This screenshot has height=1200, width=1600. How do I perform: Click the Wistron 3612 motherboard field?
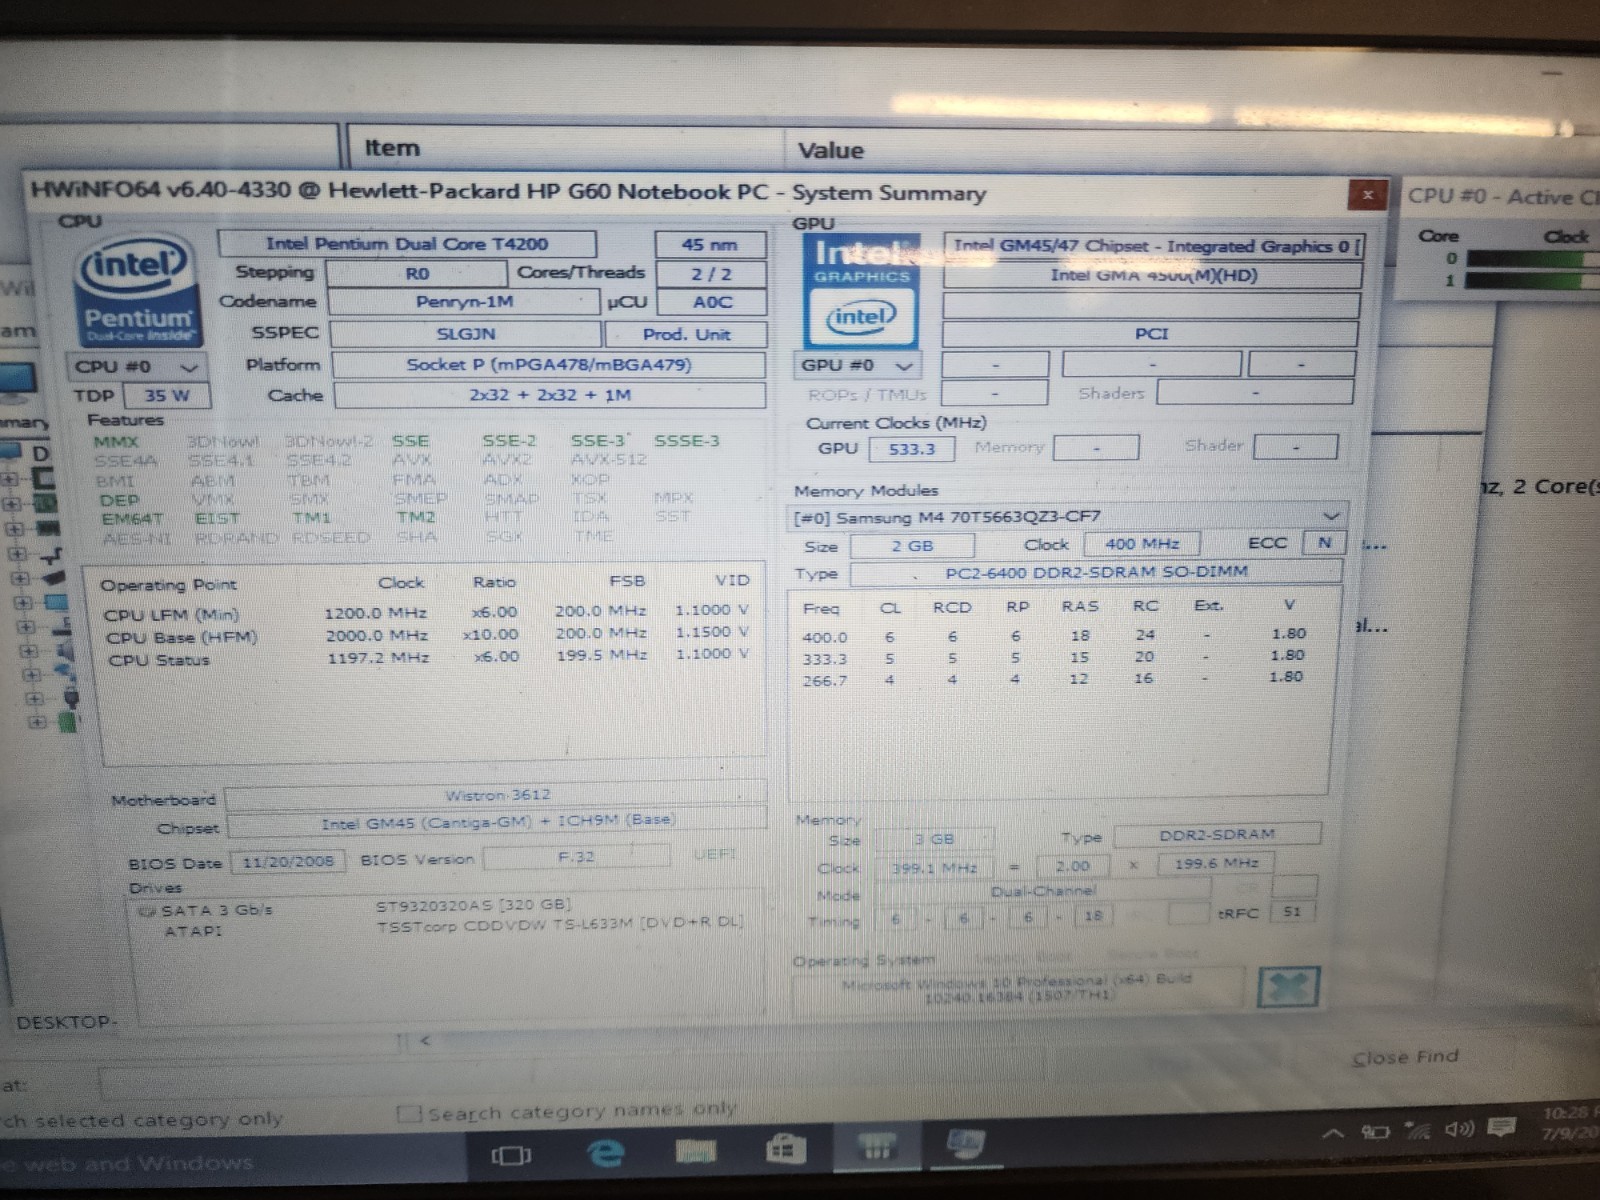(497, 796)
